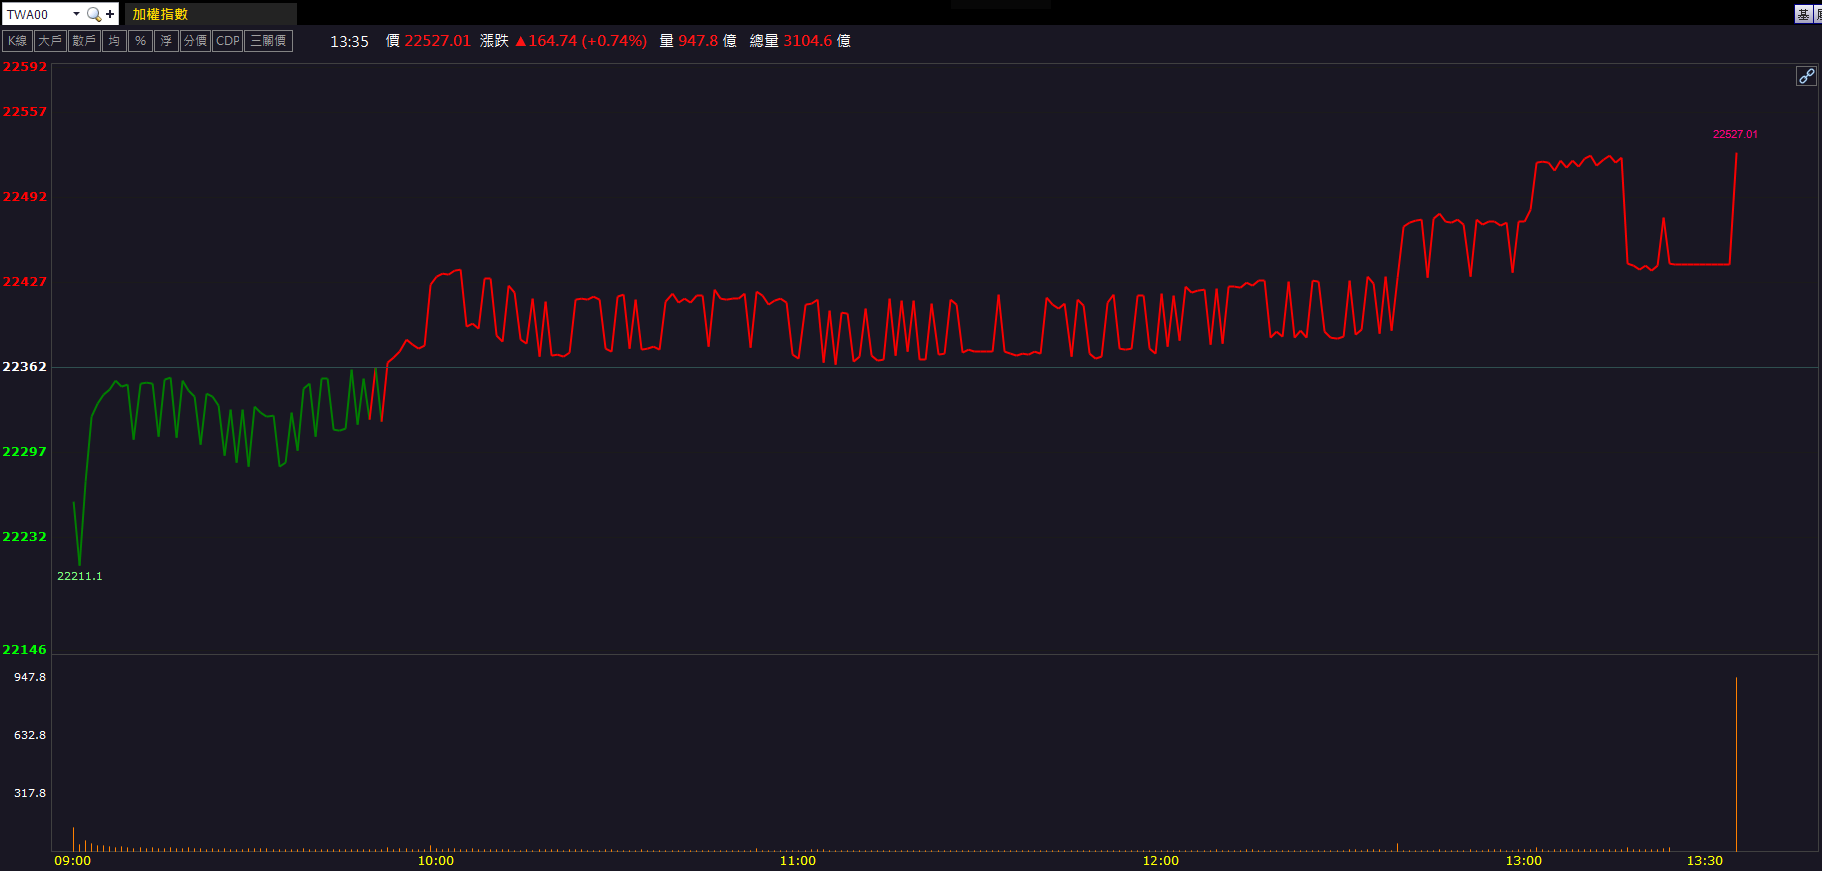The height and width of the screenshot is (871, 1822).
Task: Click the 09:00 time axis marker
Action: (x=73, y=861)
